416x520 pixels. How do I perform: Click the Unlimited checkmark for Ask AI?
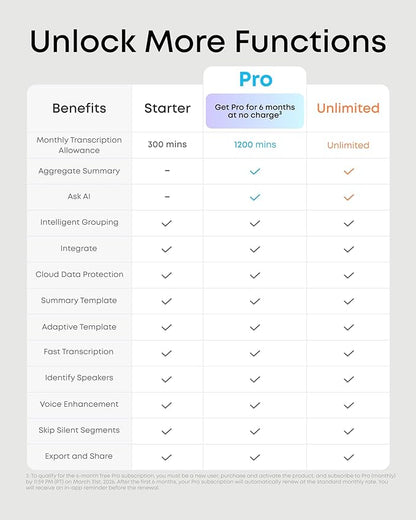[x=349, y=197]
